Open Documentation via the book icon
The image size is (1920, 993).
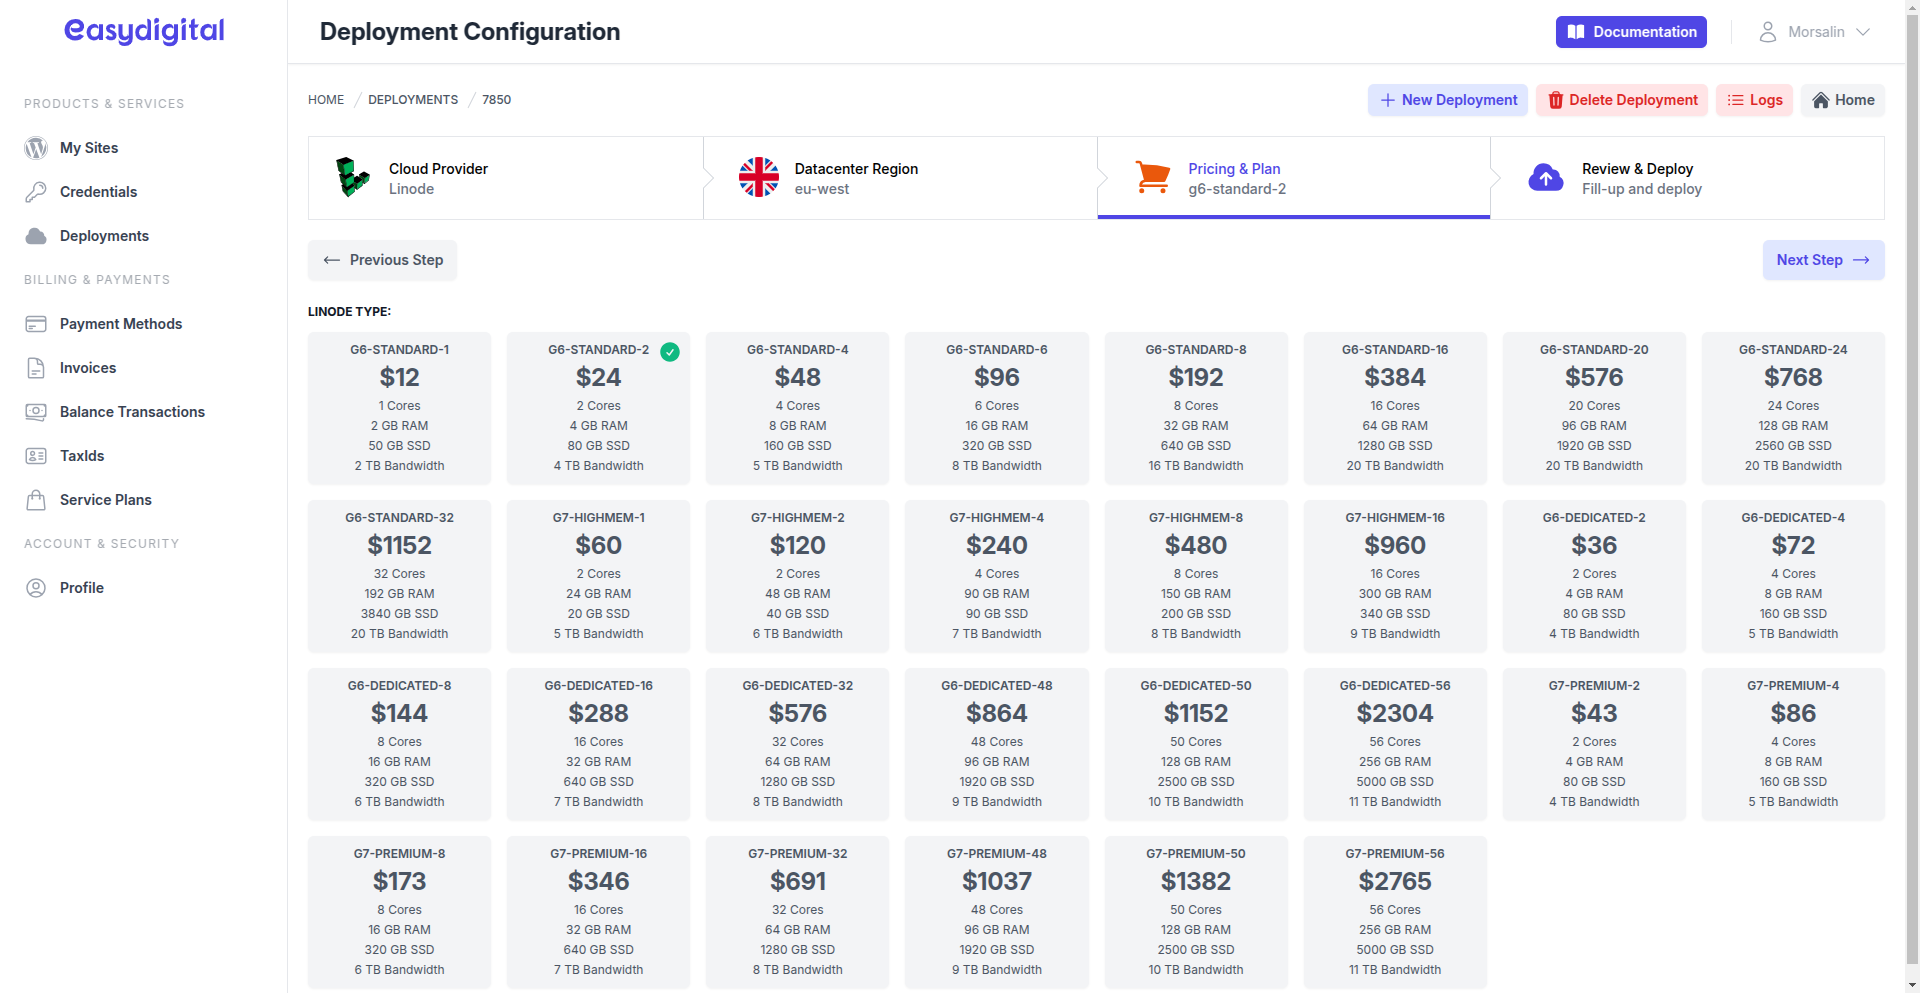tap(1577, 31)
